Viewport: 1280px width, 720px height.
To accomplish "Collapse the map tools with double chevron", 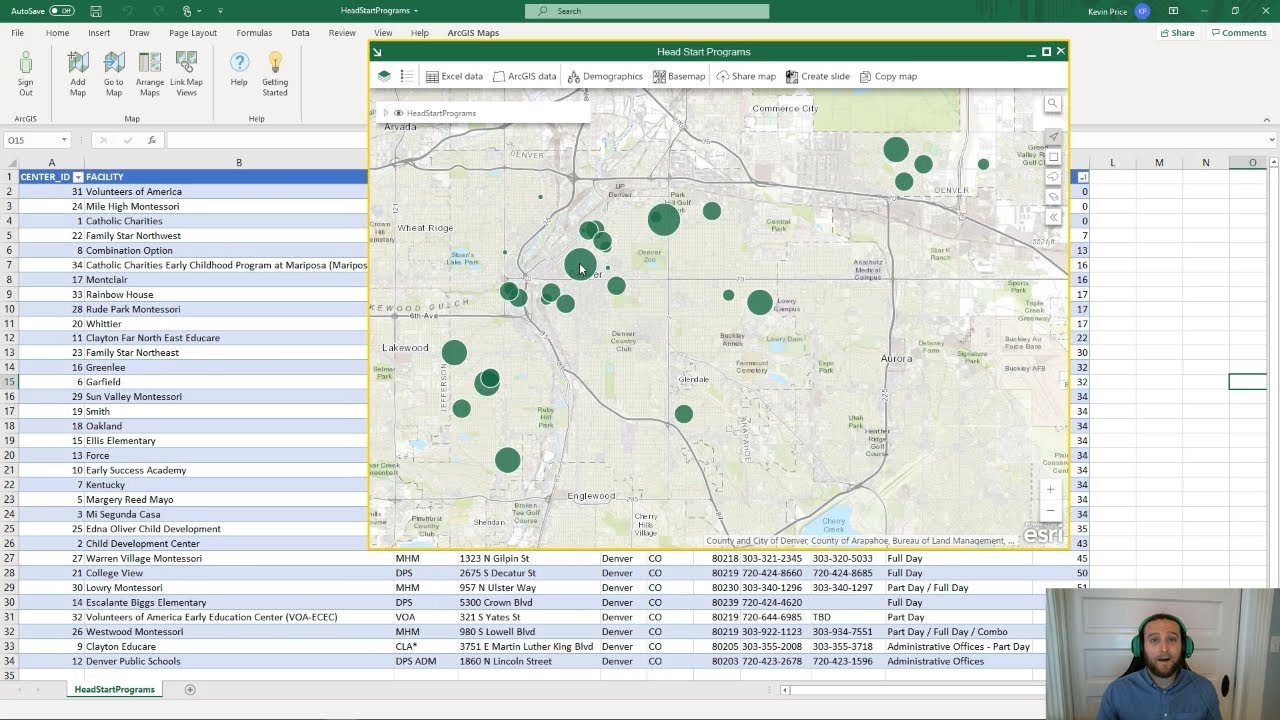I will (x=1053, y=217).
